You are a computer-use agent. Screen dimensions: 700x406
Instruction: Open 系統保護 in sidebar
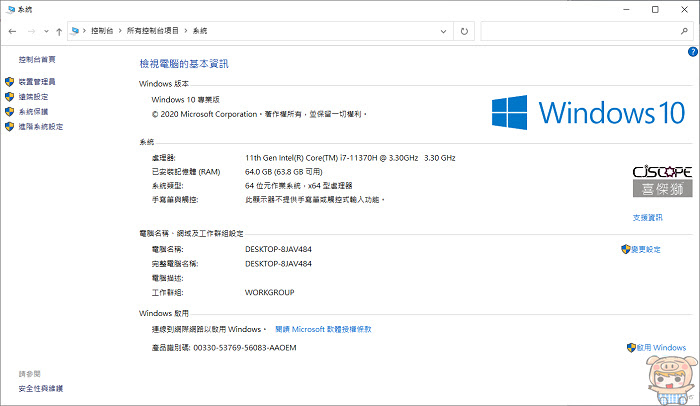(33, 112)
